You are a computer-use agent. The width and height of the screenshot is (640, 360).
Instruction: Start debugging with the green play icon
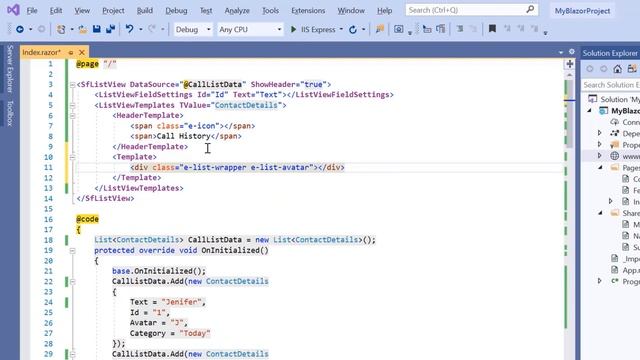(x=293, y=29)
